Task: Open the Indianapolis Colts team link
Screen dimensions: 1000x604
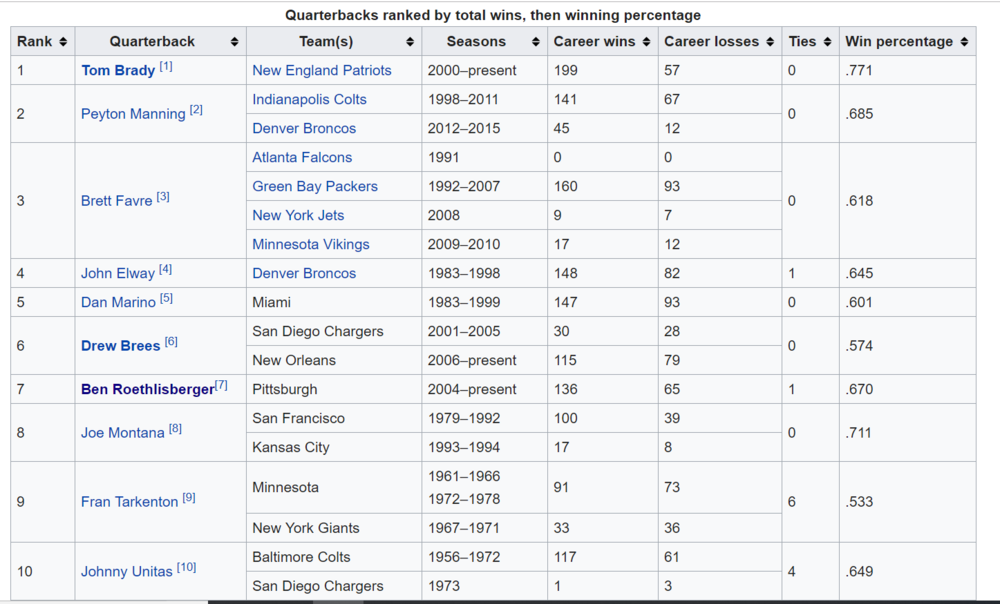Action: [309, 99]
